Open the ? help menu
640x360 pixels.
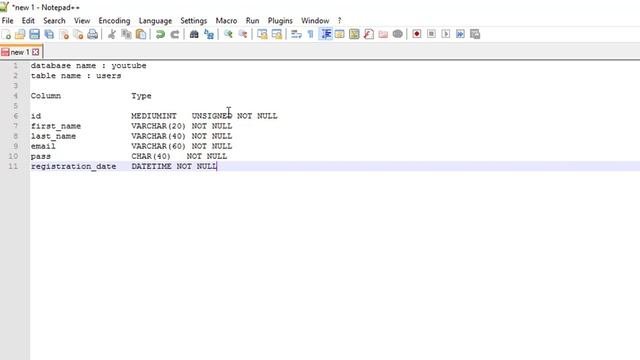point(339,20)
